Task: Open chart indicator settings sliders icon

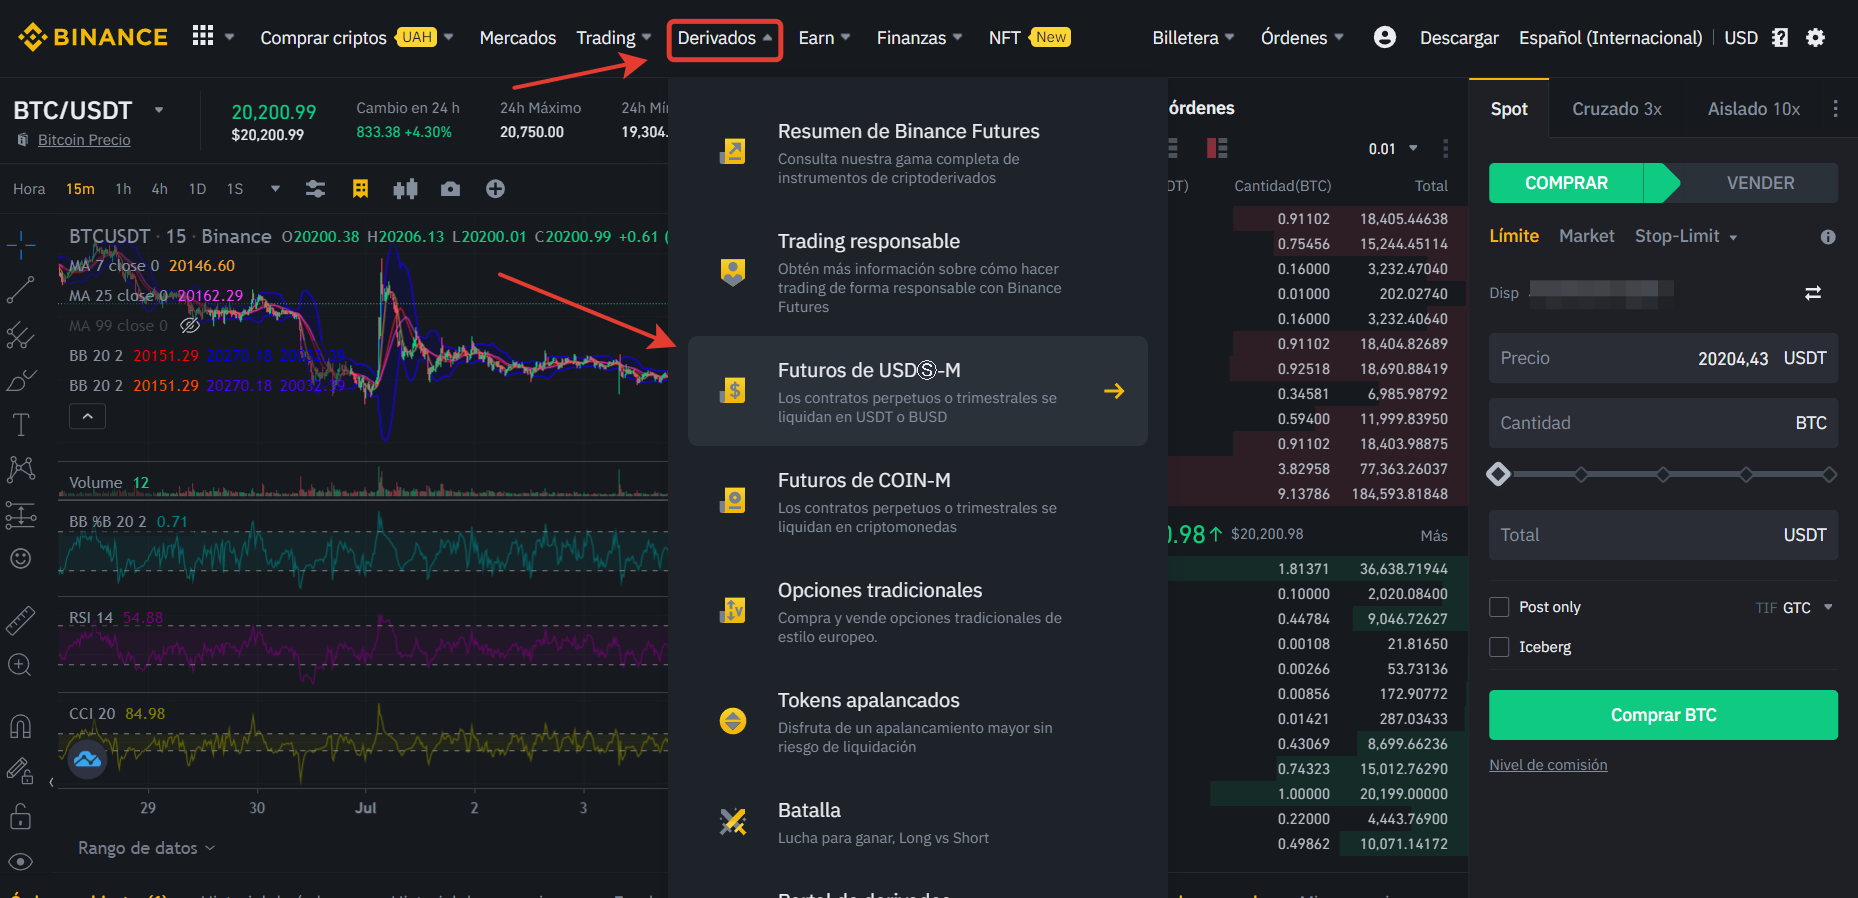Action: coord(315,188)
